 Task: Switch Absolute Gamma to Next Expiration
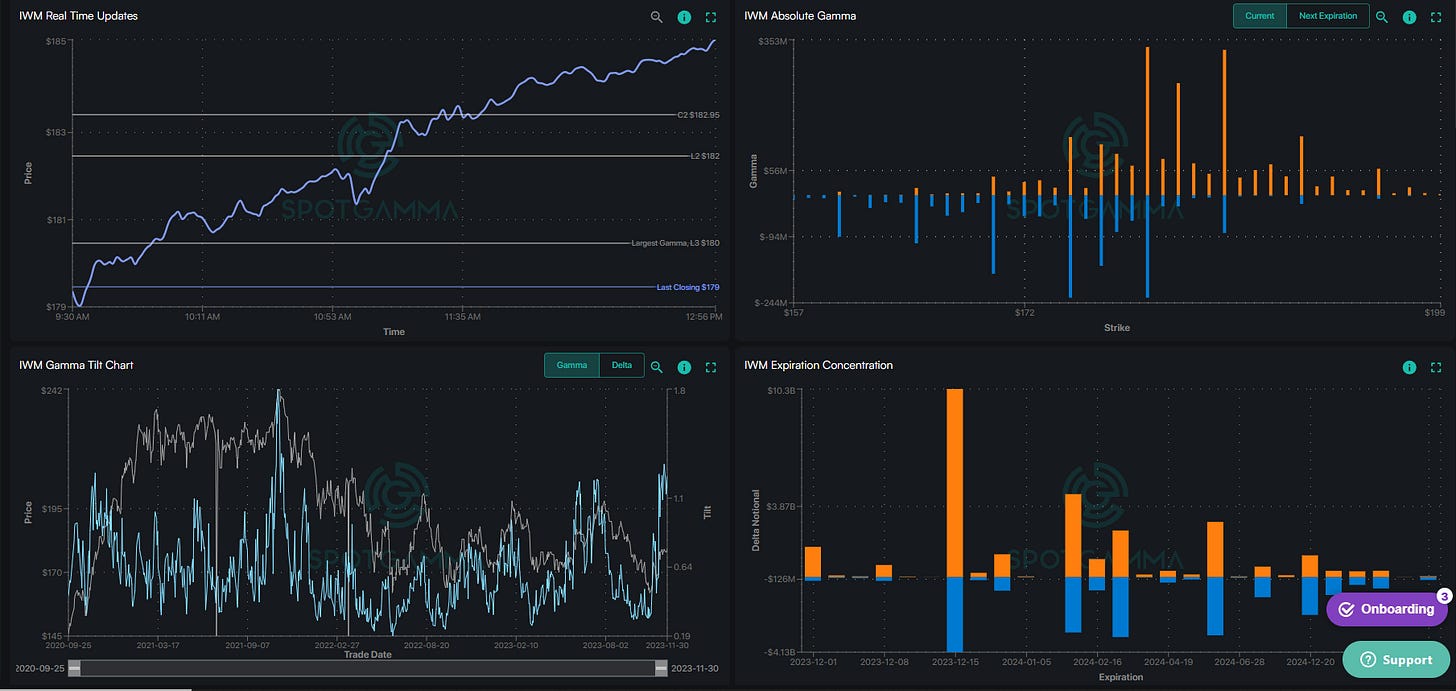point(1327,16)
